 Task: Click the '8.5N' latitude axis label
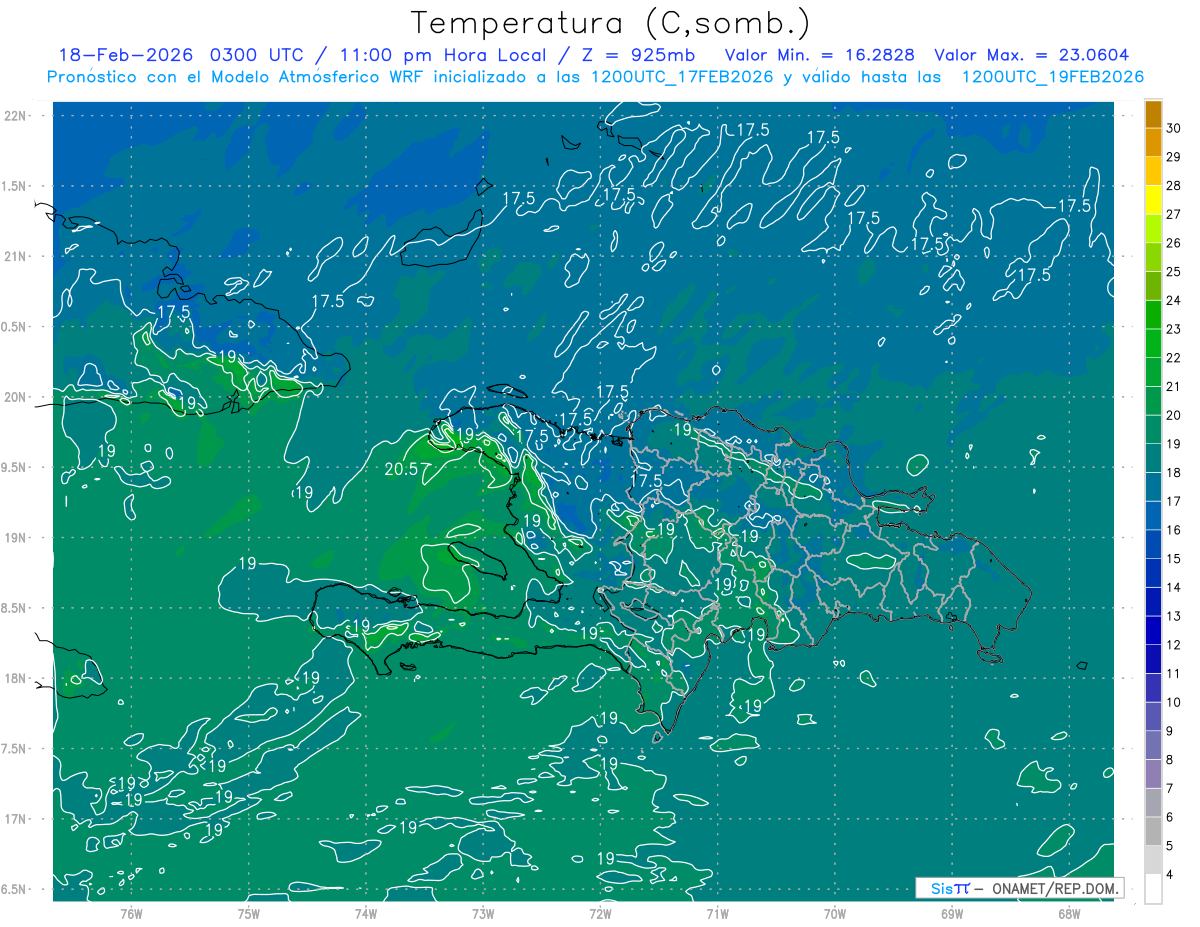(14, 608)
